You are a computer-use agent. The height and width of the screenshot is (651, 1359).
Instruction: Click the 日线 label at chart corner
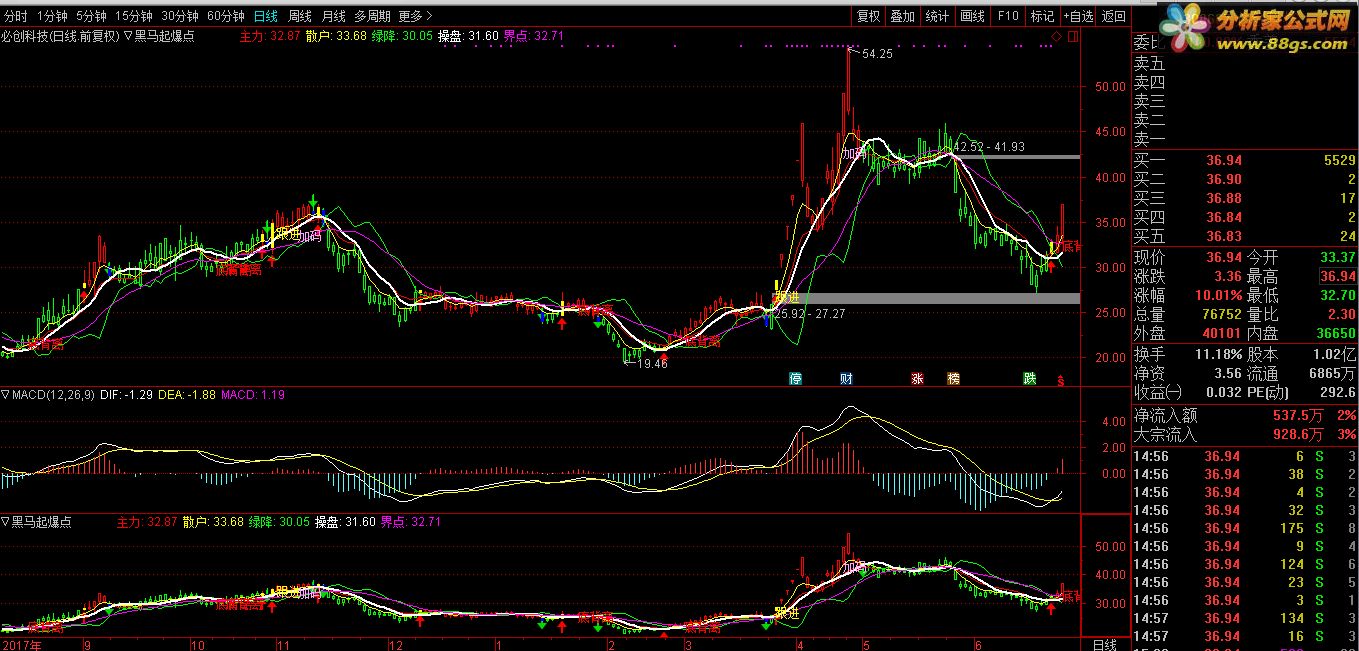pos(1105,644)
